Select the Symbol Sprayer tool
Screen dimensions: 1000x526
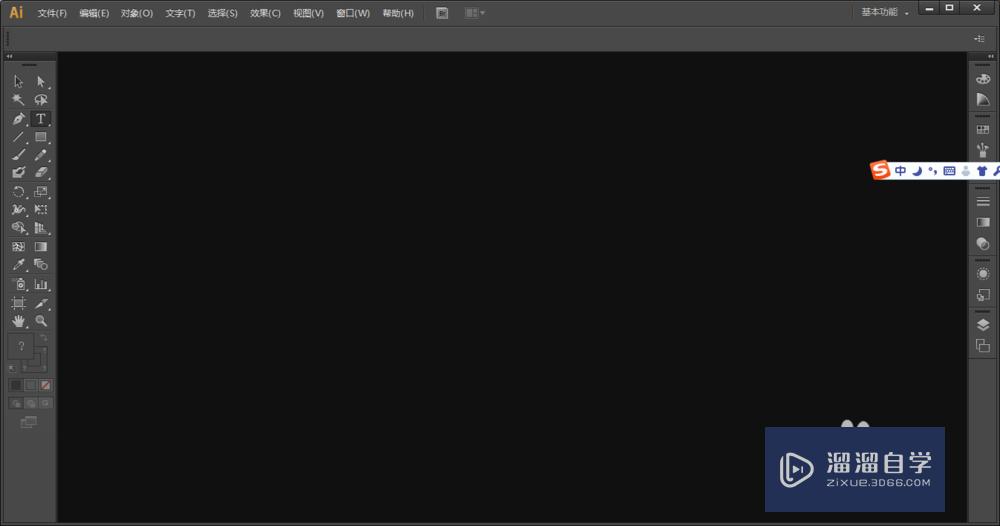[x=18, y=284]
